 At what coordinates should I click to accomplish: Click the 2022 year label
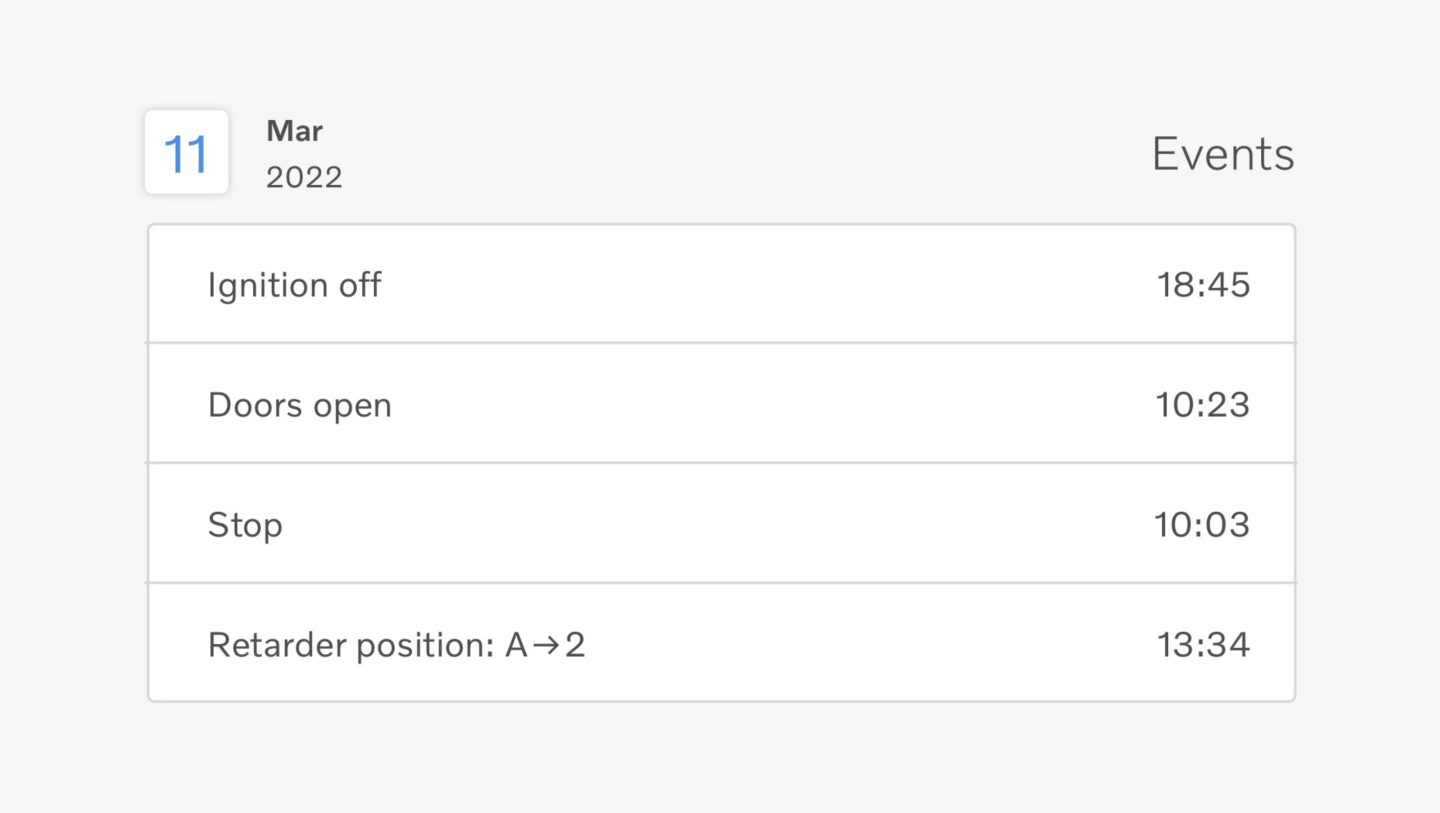304,177
